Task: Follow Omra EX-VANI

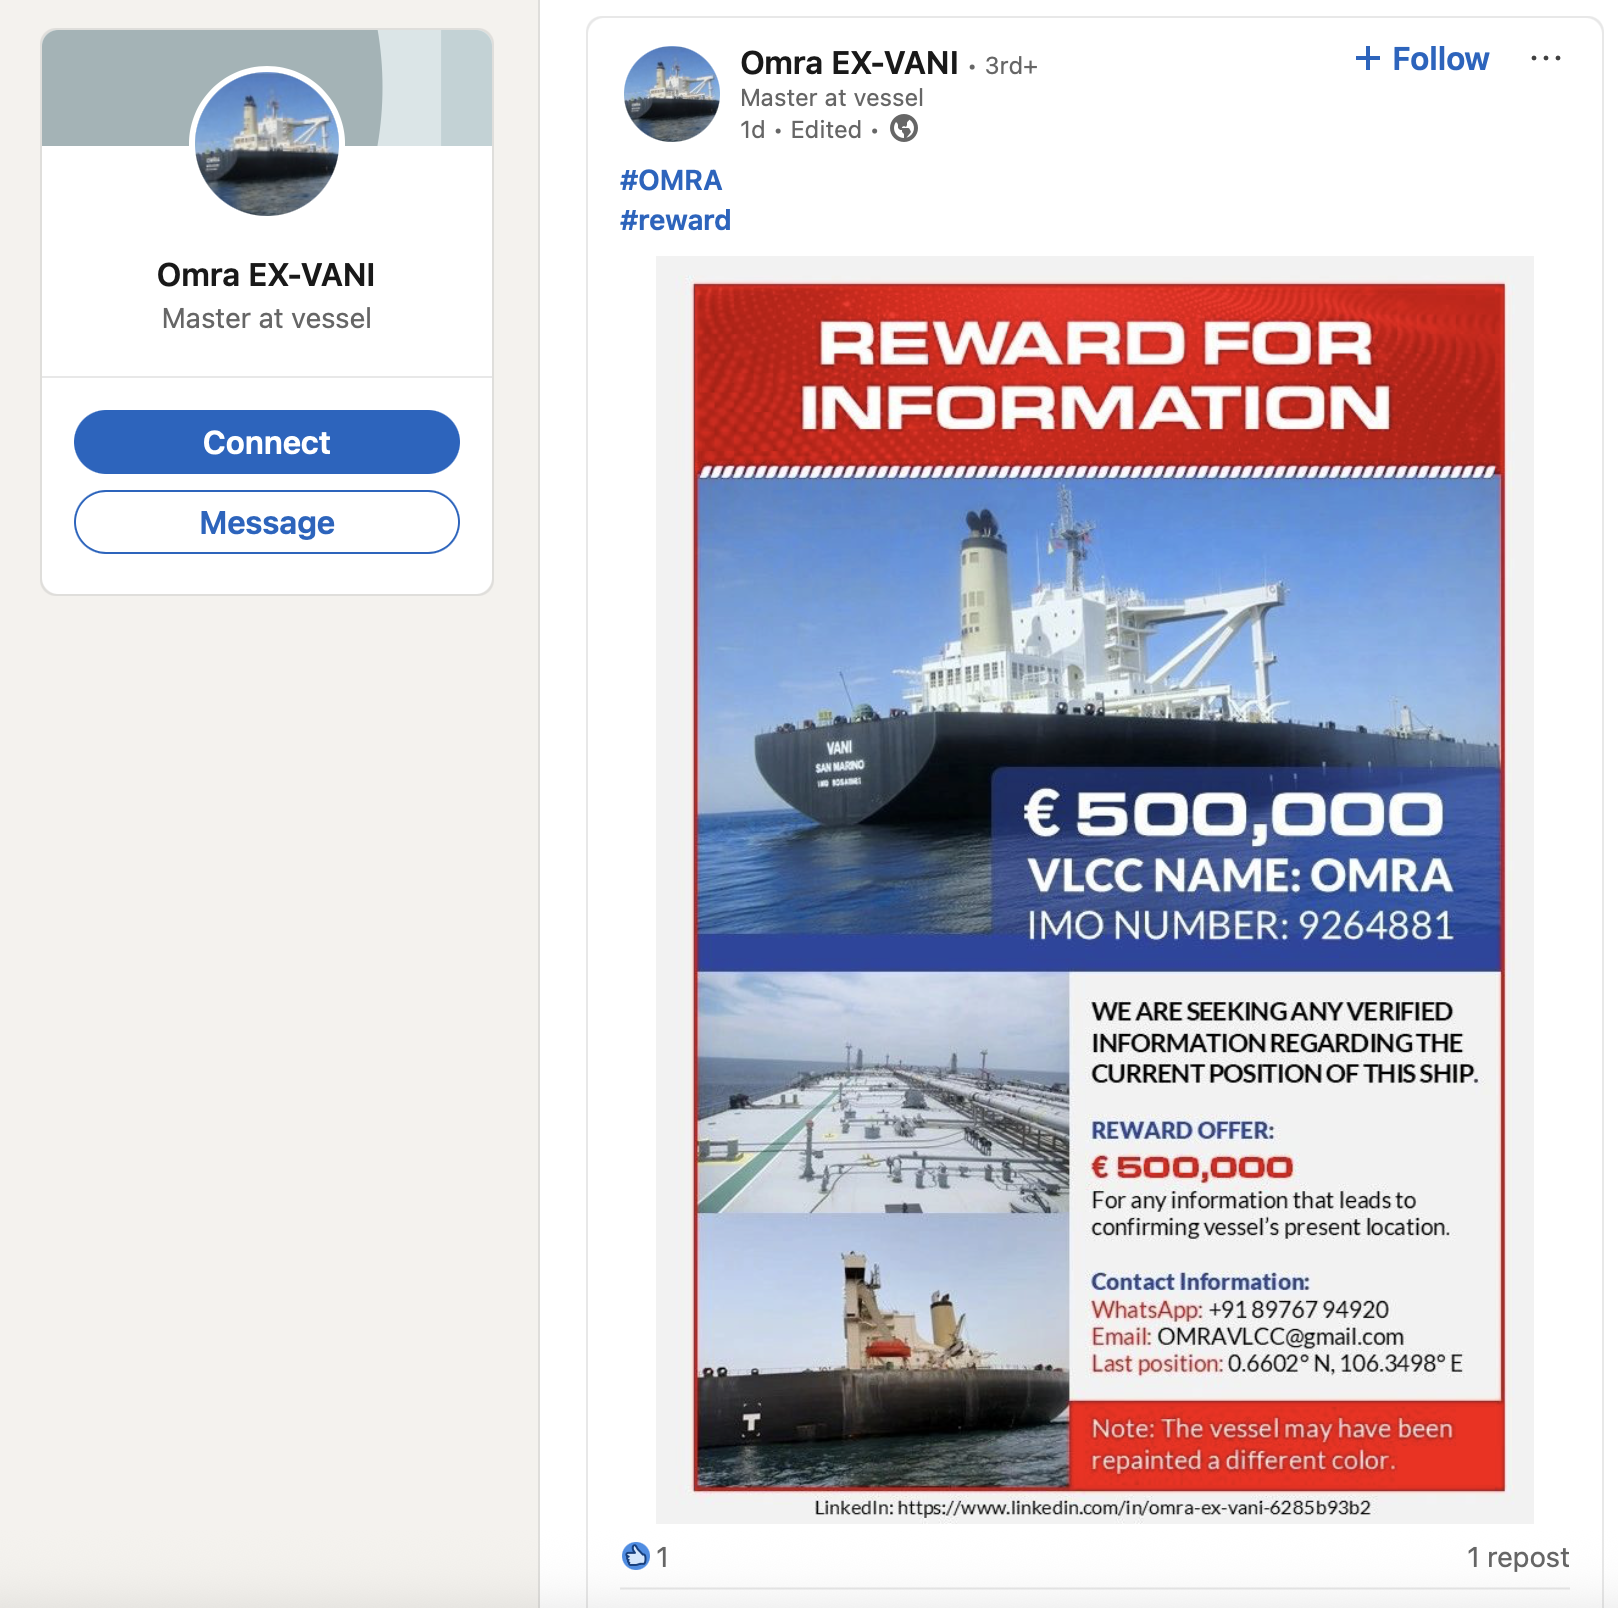Action: (x=1422, y=59)
